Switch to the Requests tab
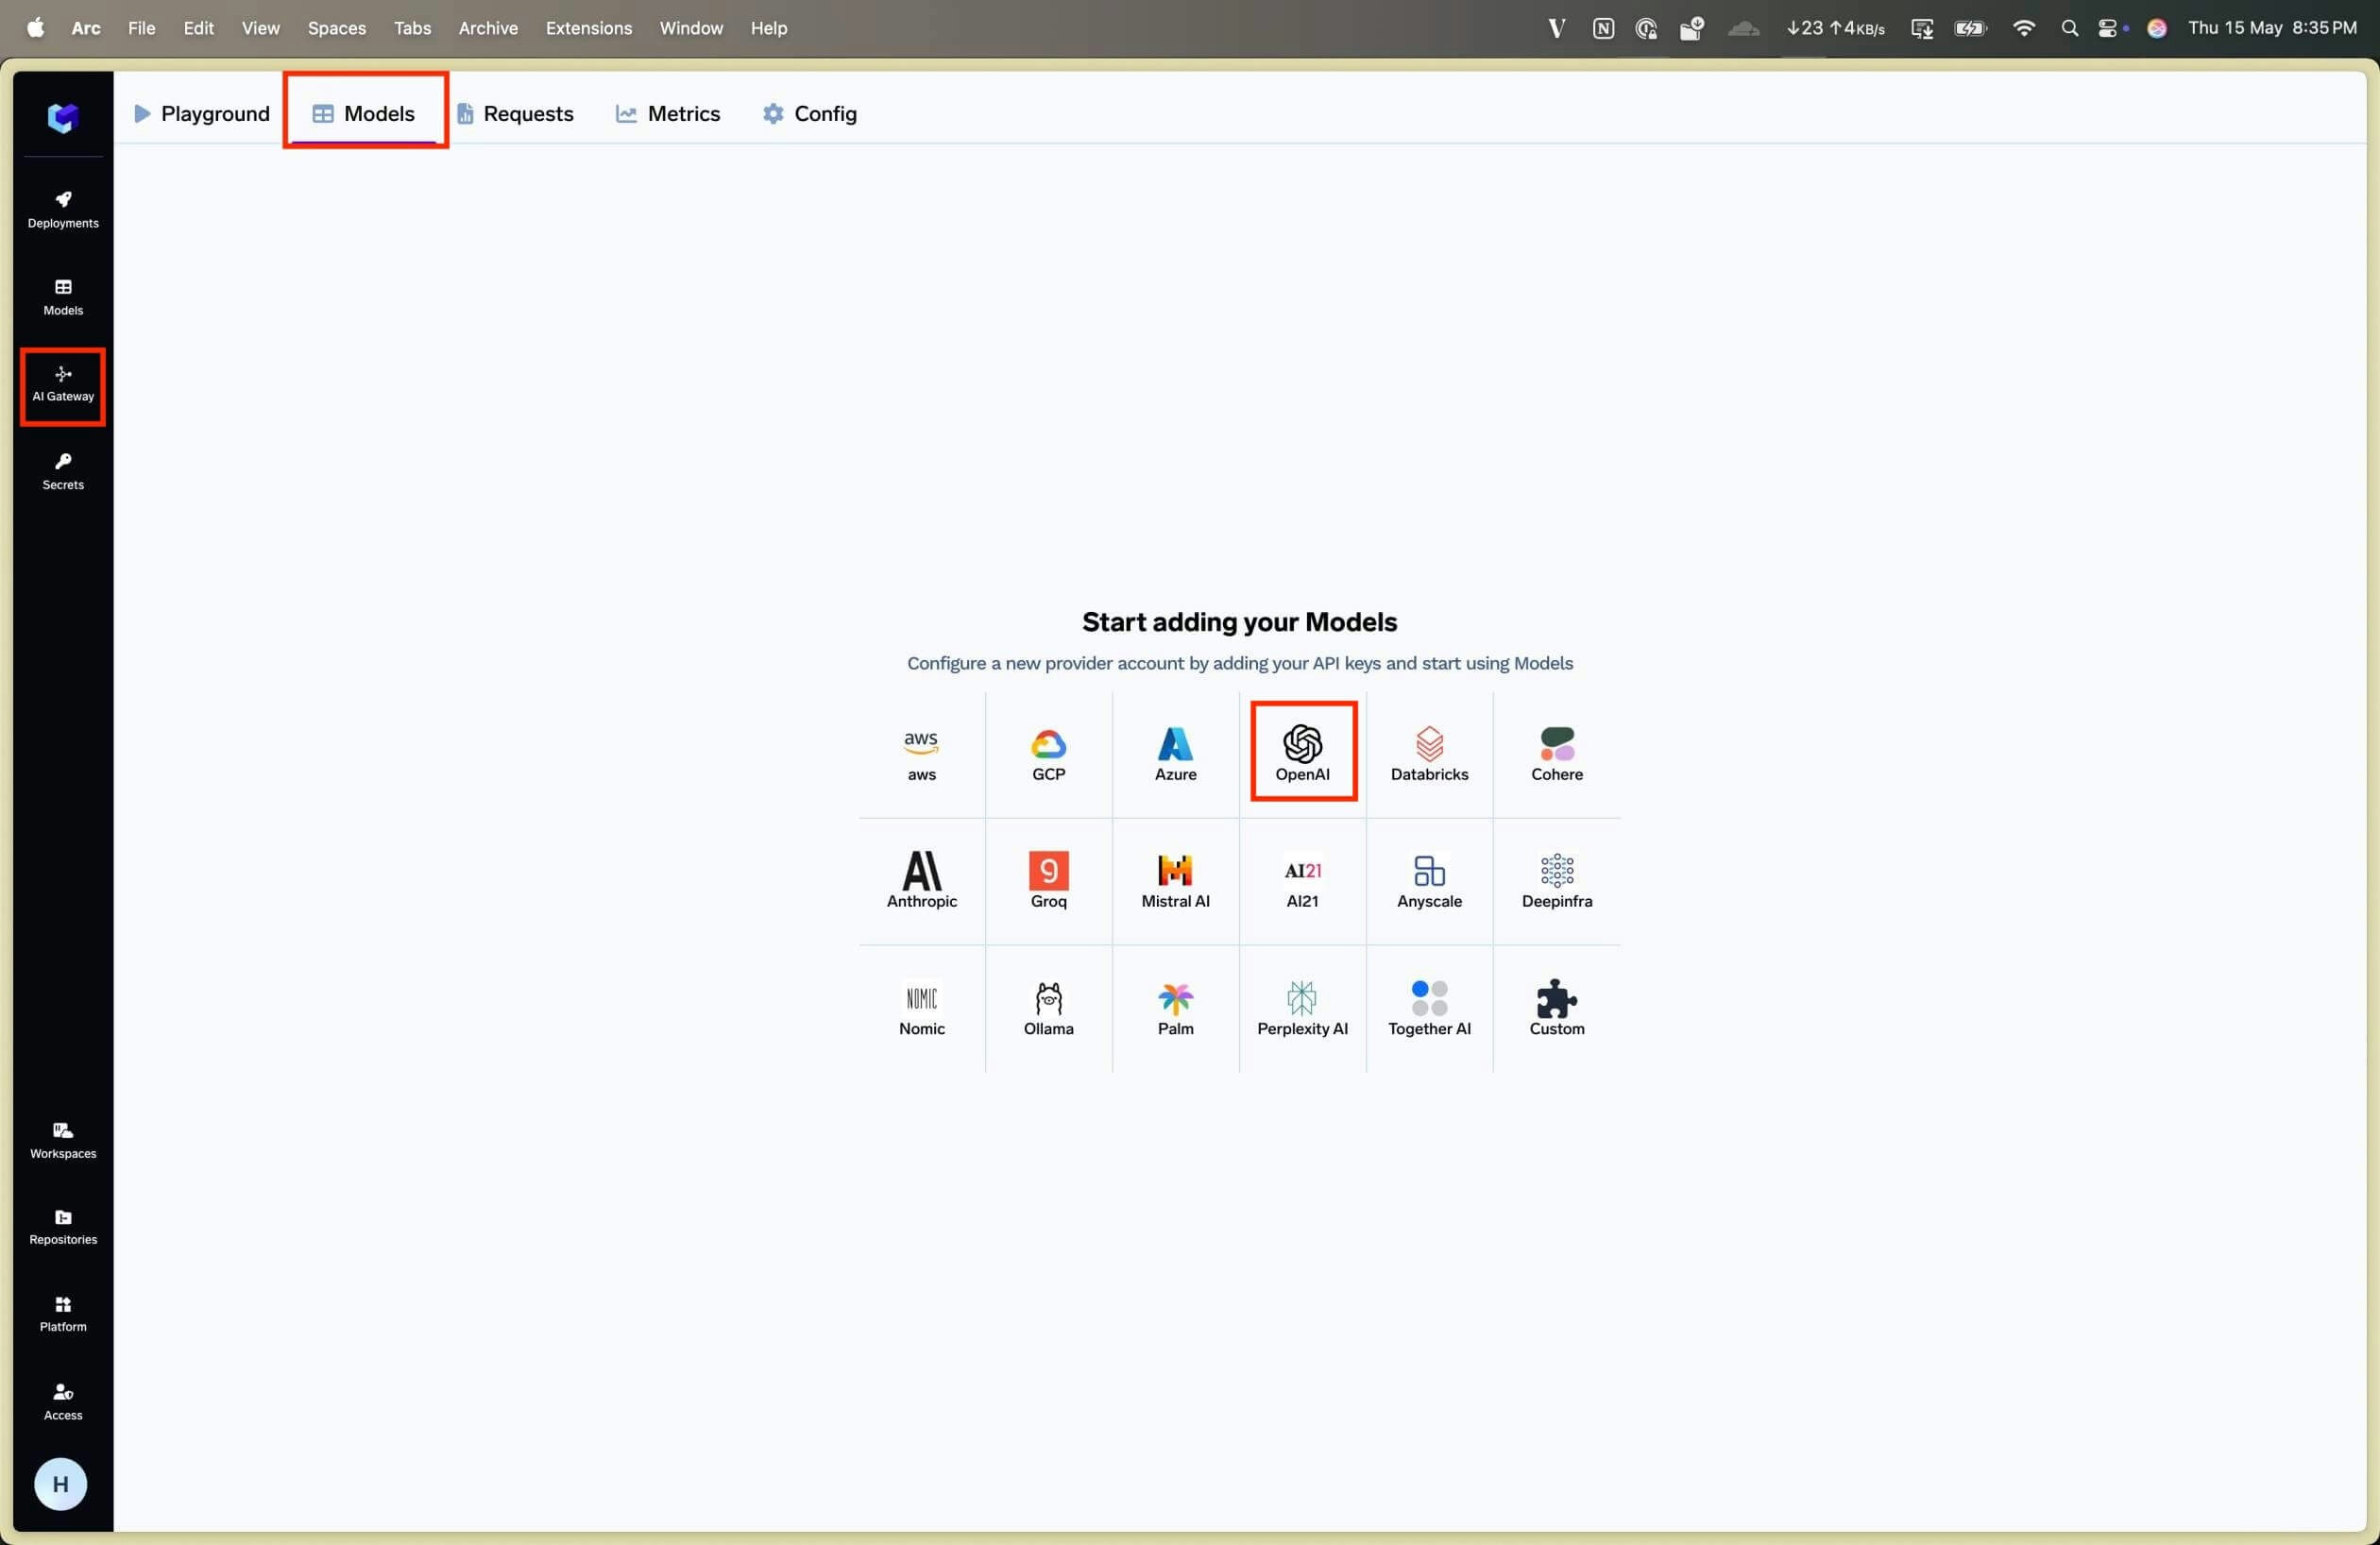 pos(515,113)
